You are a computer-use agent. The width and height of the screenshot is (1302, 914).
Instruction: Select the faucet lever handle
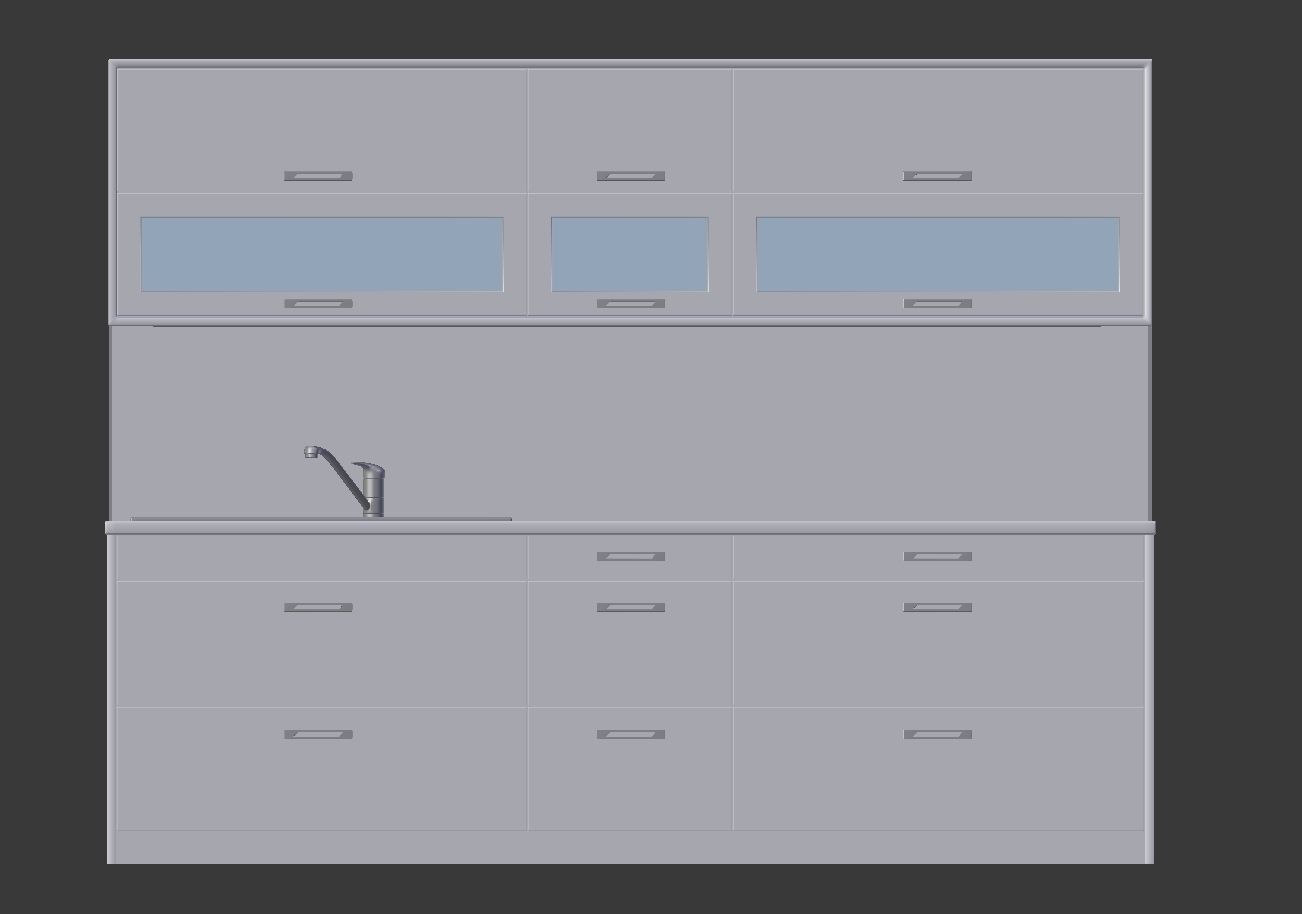[368, 467]
